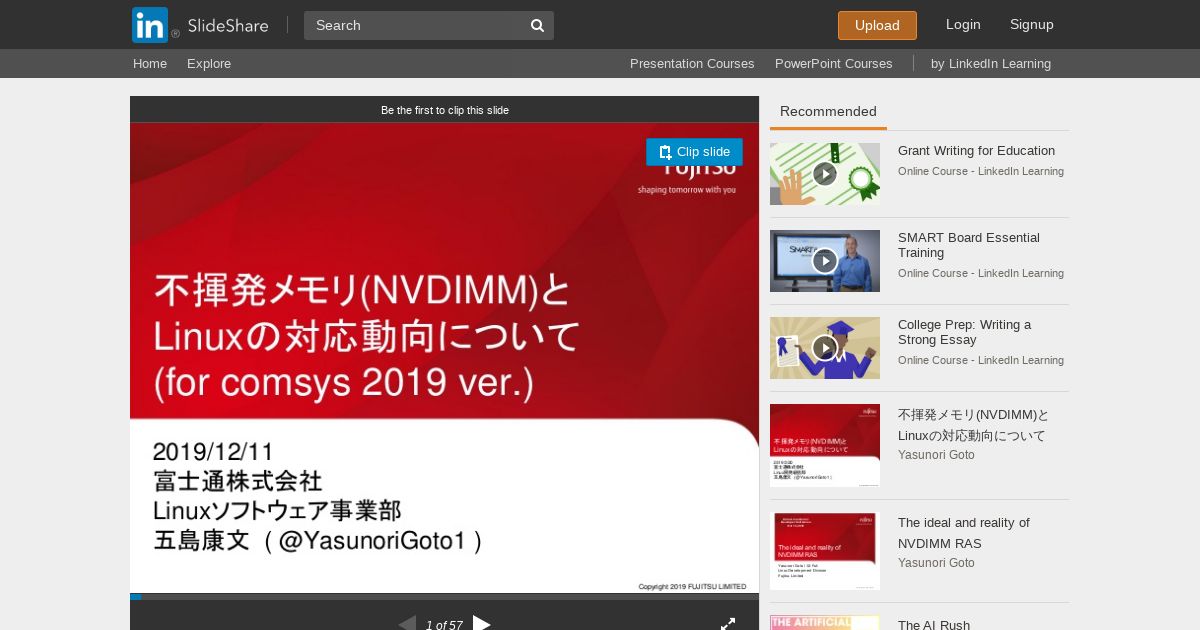Open the ideal and reality NVDIMM RAS thumbnail
Image resolution: width=1200 pixels, height=630 pixels.
coord(825,551)
